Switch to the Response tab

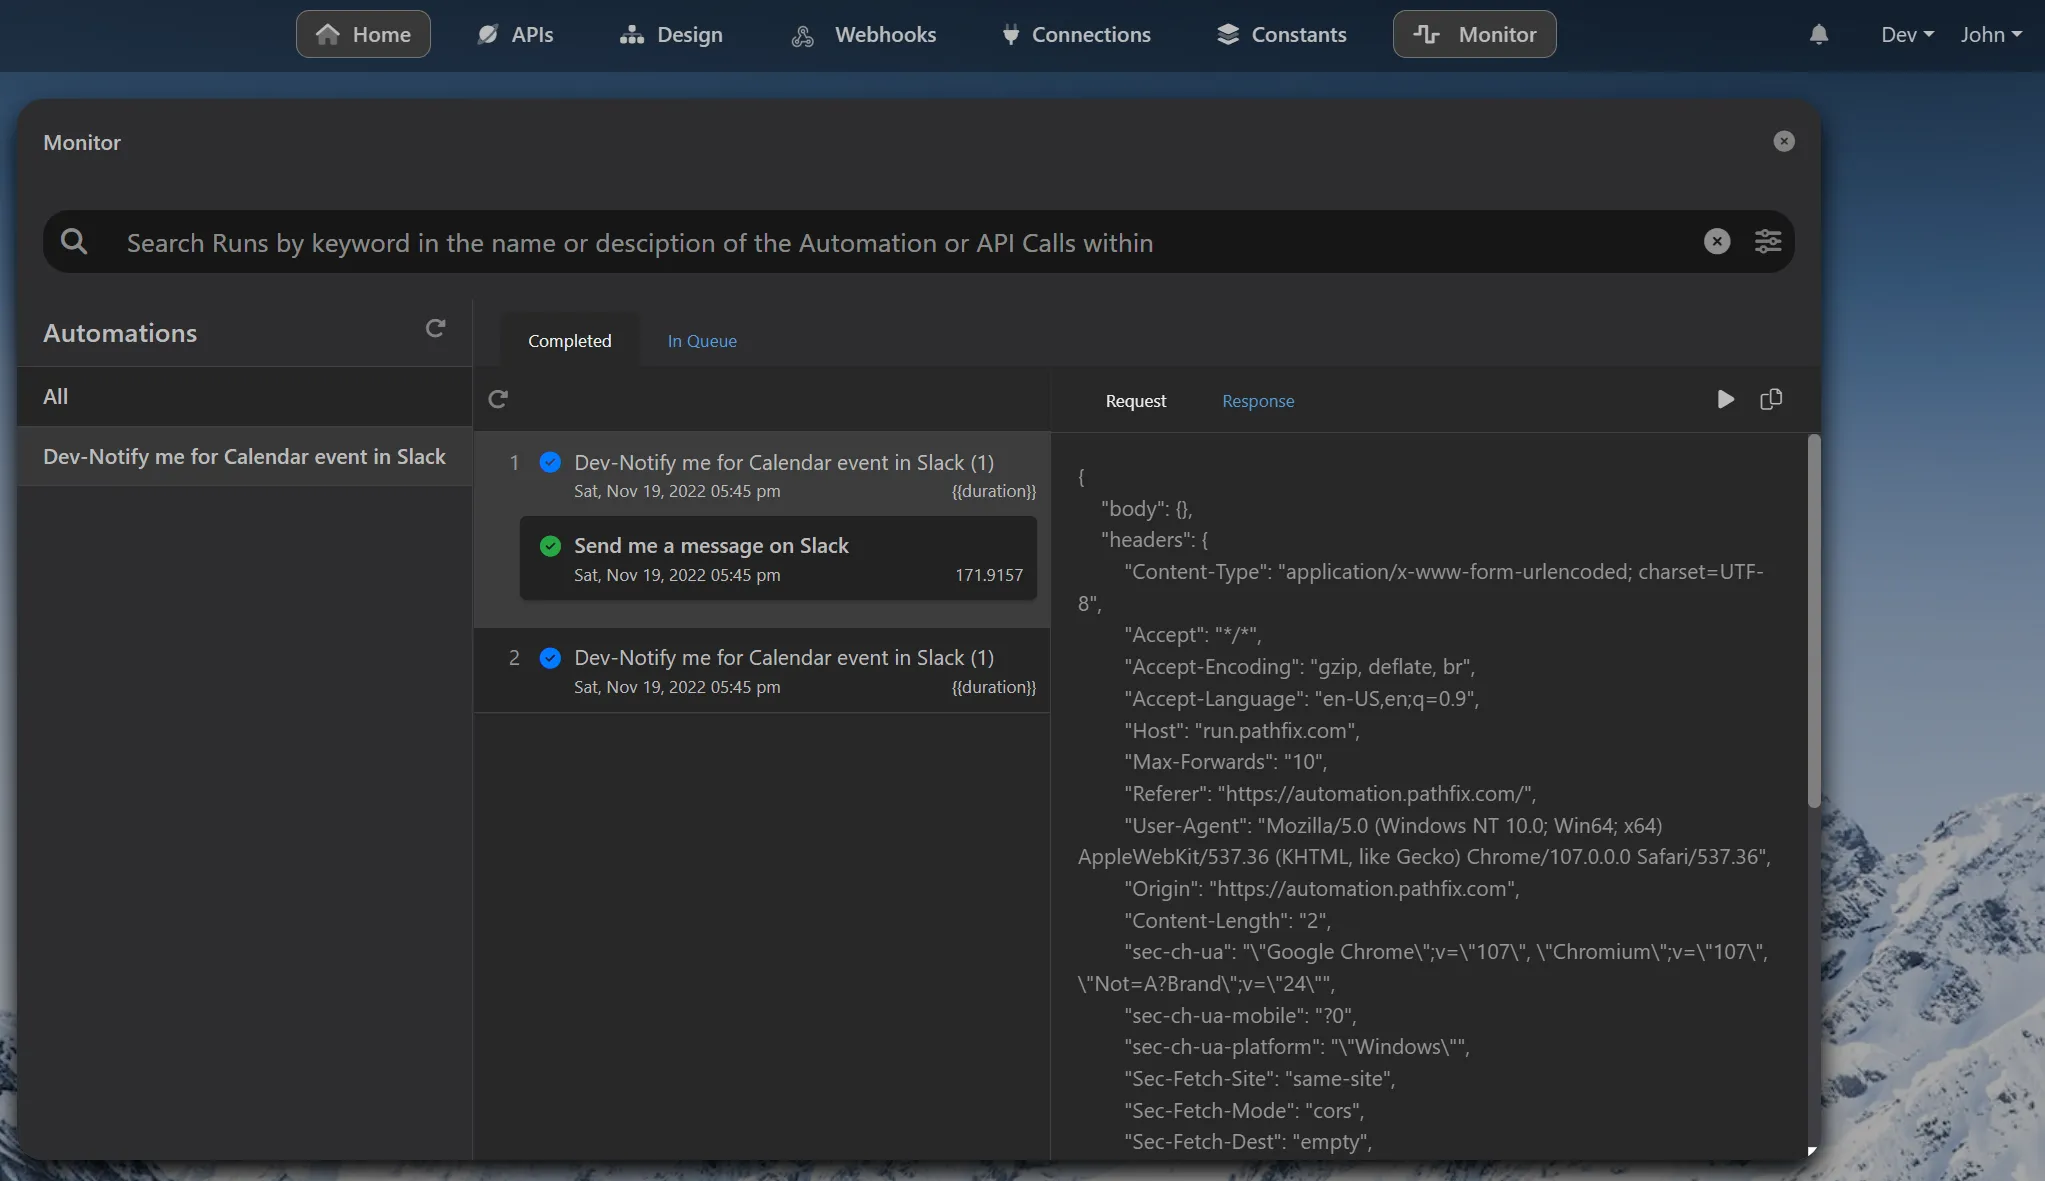click(x=1258, y=401)
